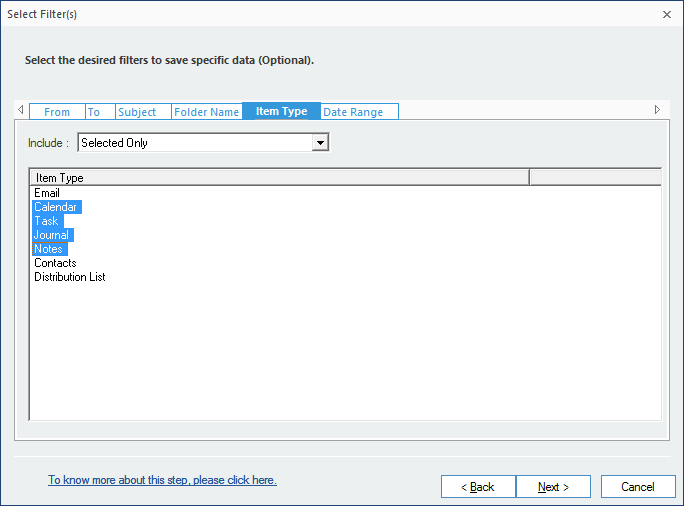Go back with the Back button

pos(478,486)
